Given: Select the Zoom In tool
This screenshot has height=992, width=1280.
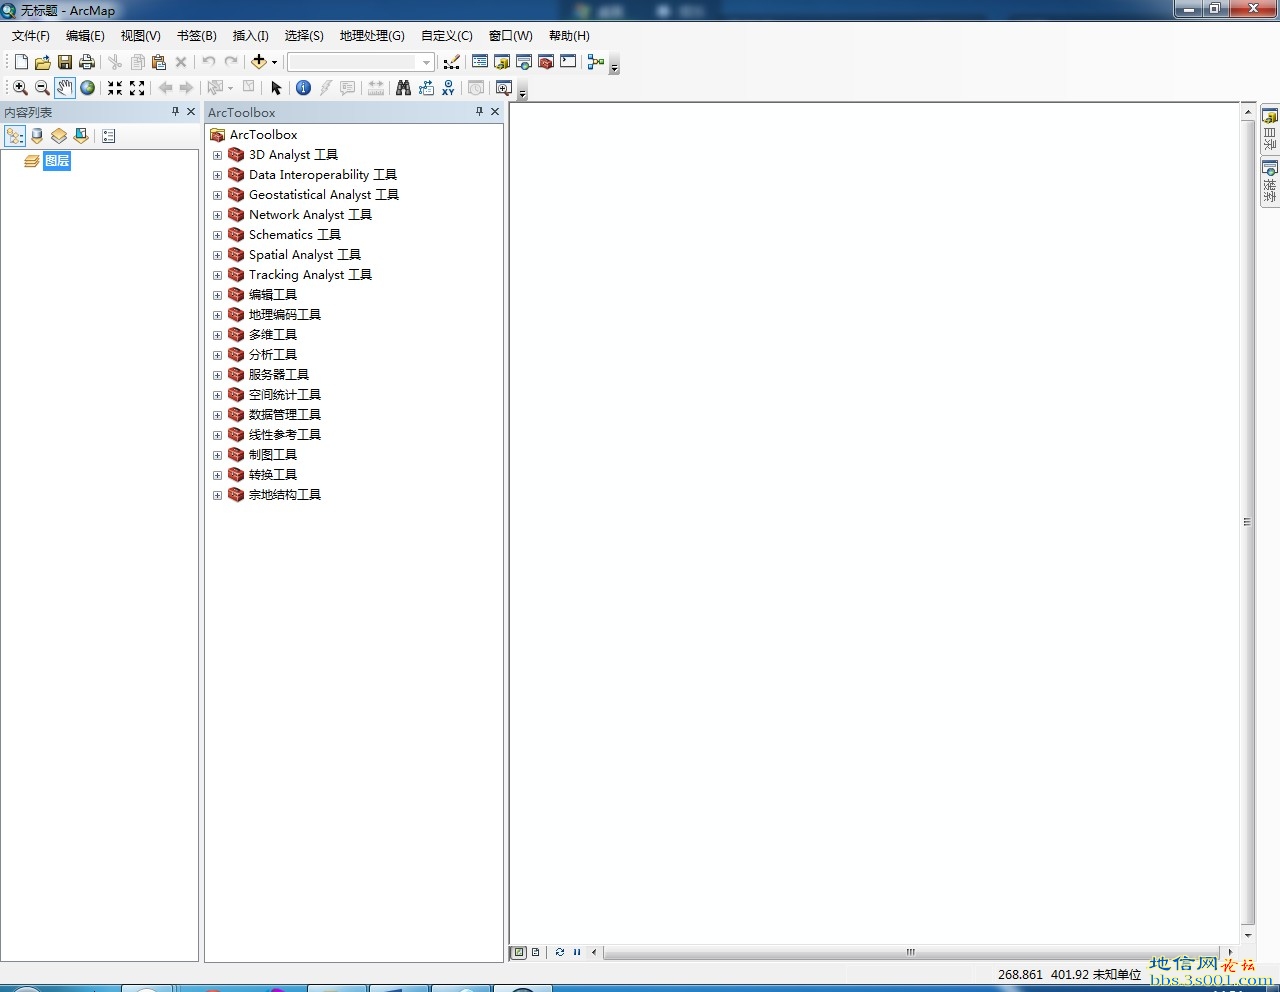Looking at the screenshot, I should point(20,88).
